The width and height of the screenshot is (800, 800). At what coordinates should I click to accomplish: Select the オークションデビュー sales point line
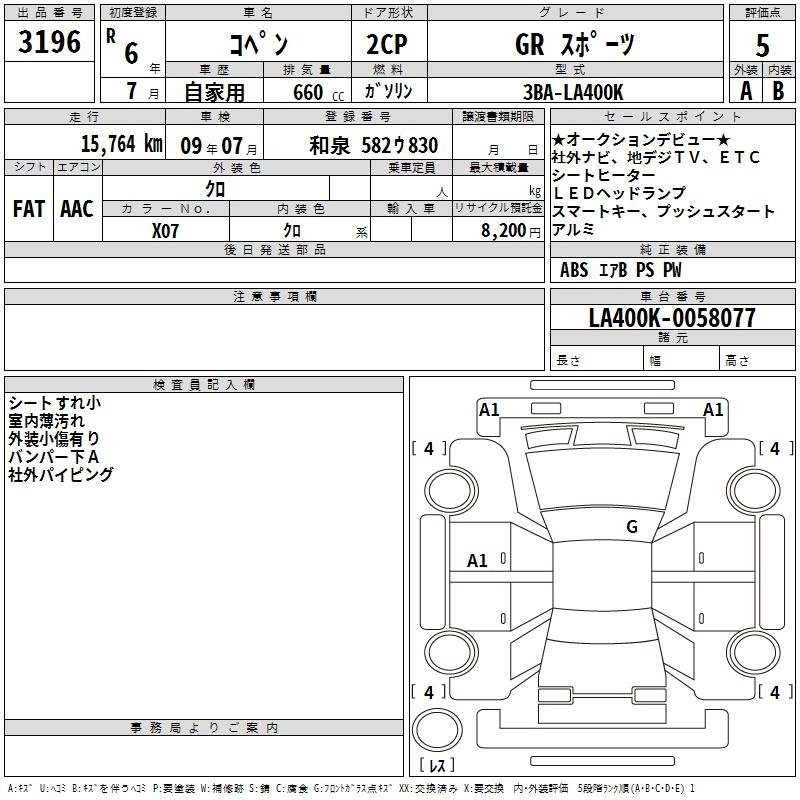[641, 139]
